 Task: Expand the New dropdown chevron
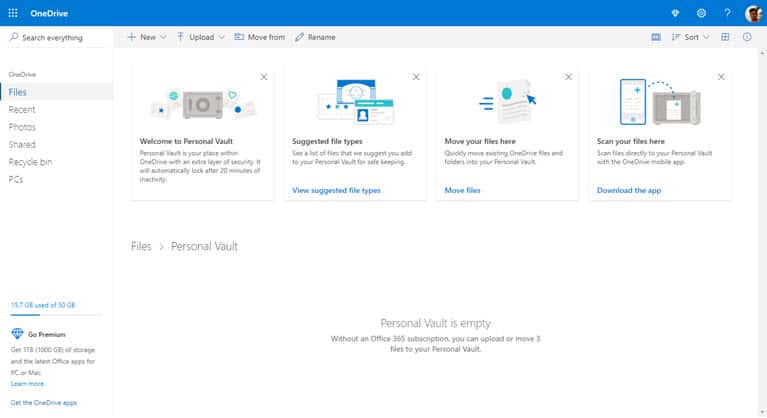click(163, 37)
